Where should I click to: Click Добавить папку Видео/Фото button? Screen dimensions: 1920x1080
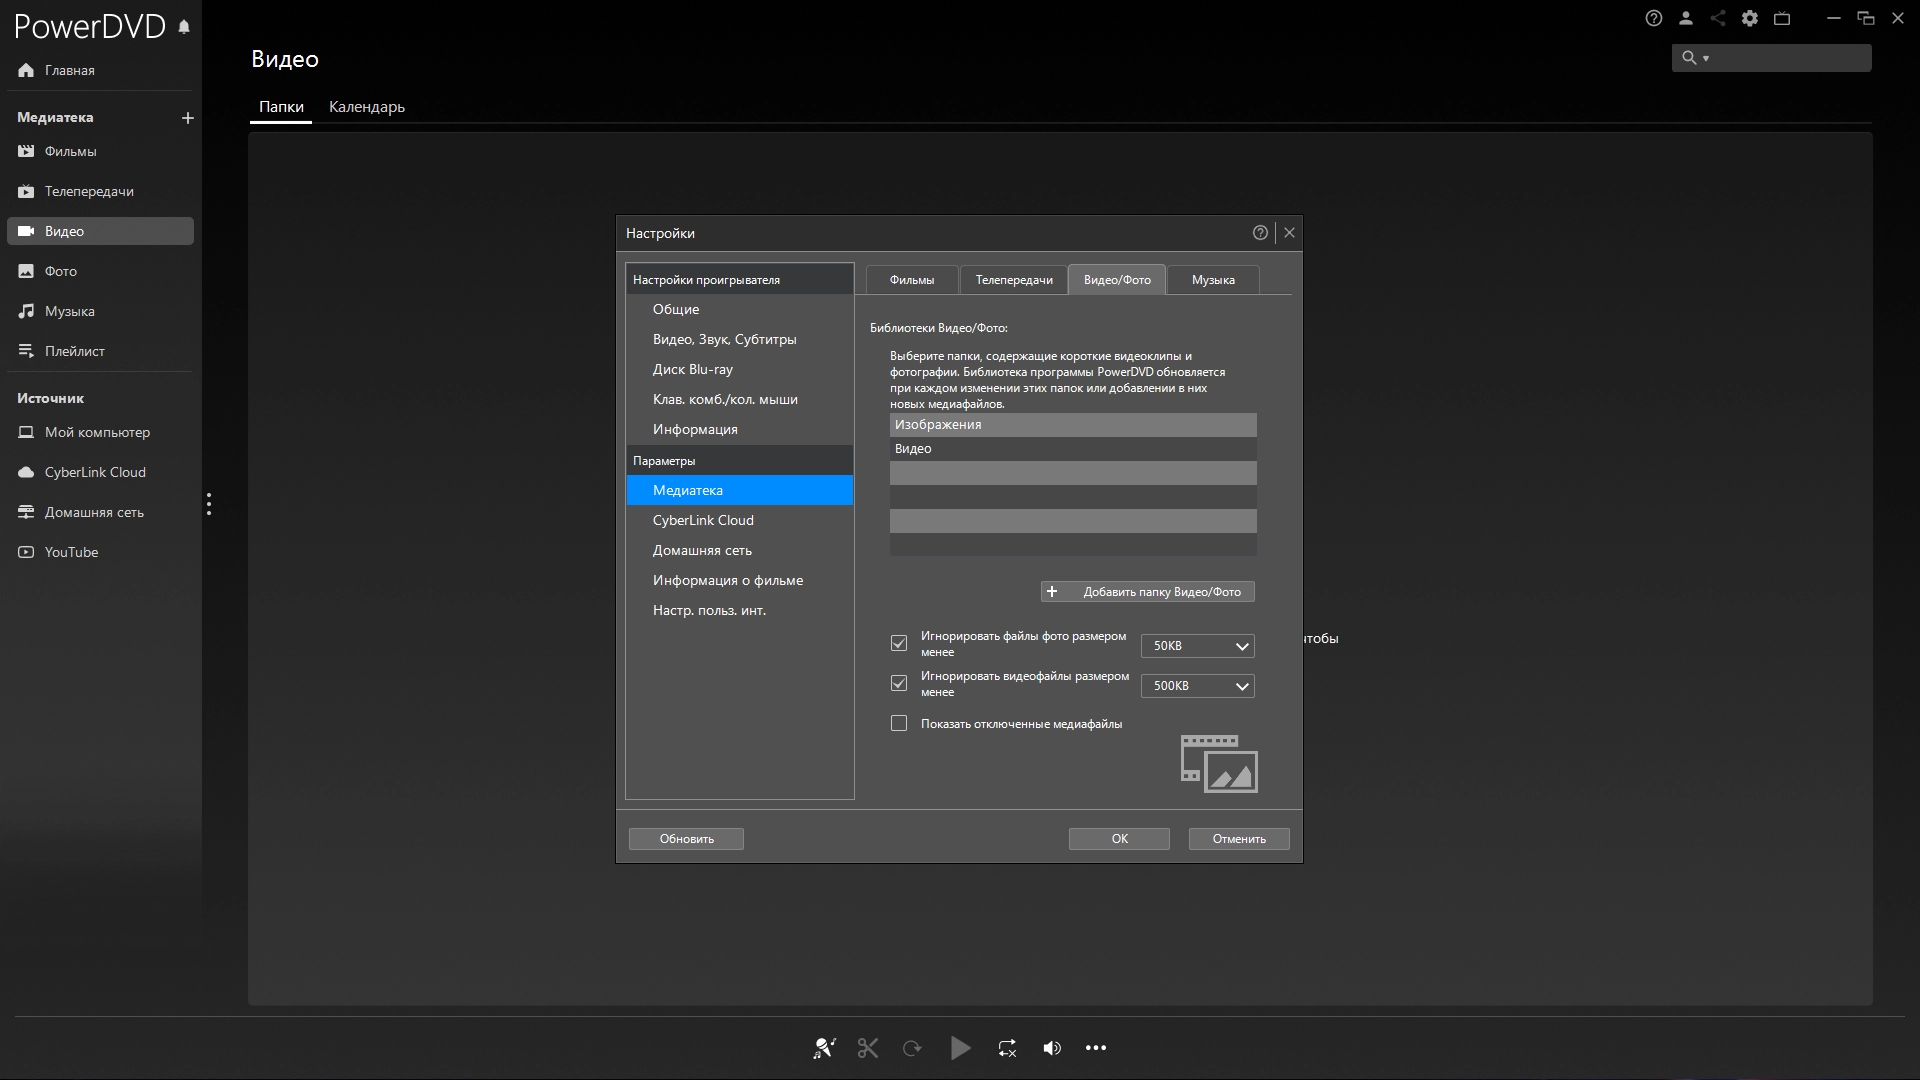[1147, 592]
